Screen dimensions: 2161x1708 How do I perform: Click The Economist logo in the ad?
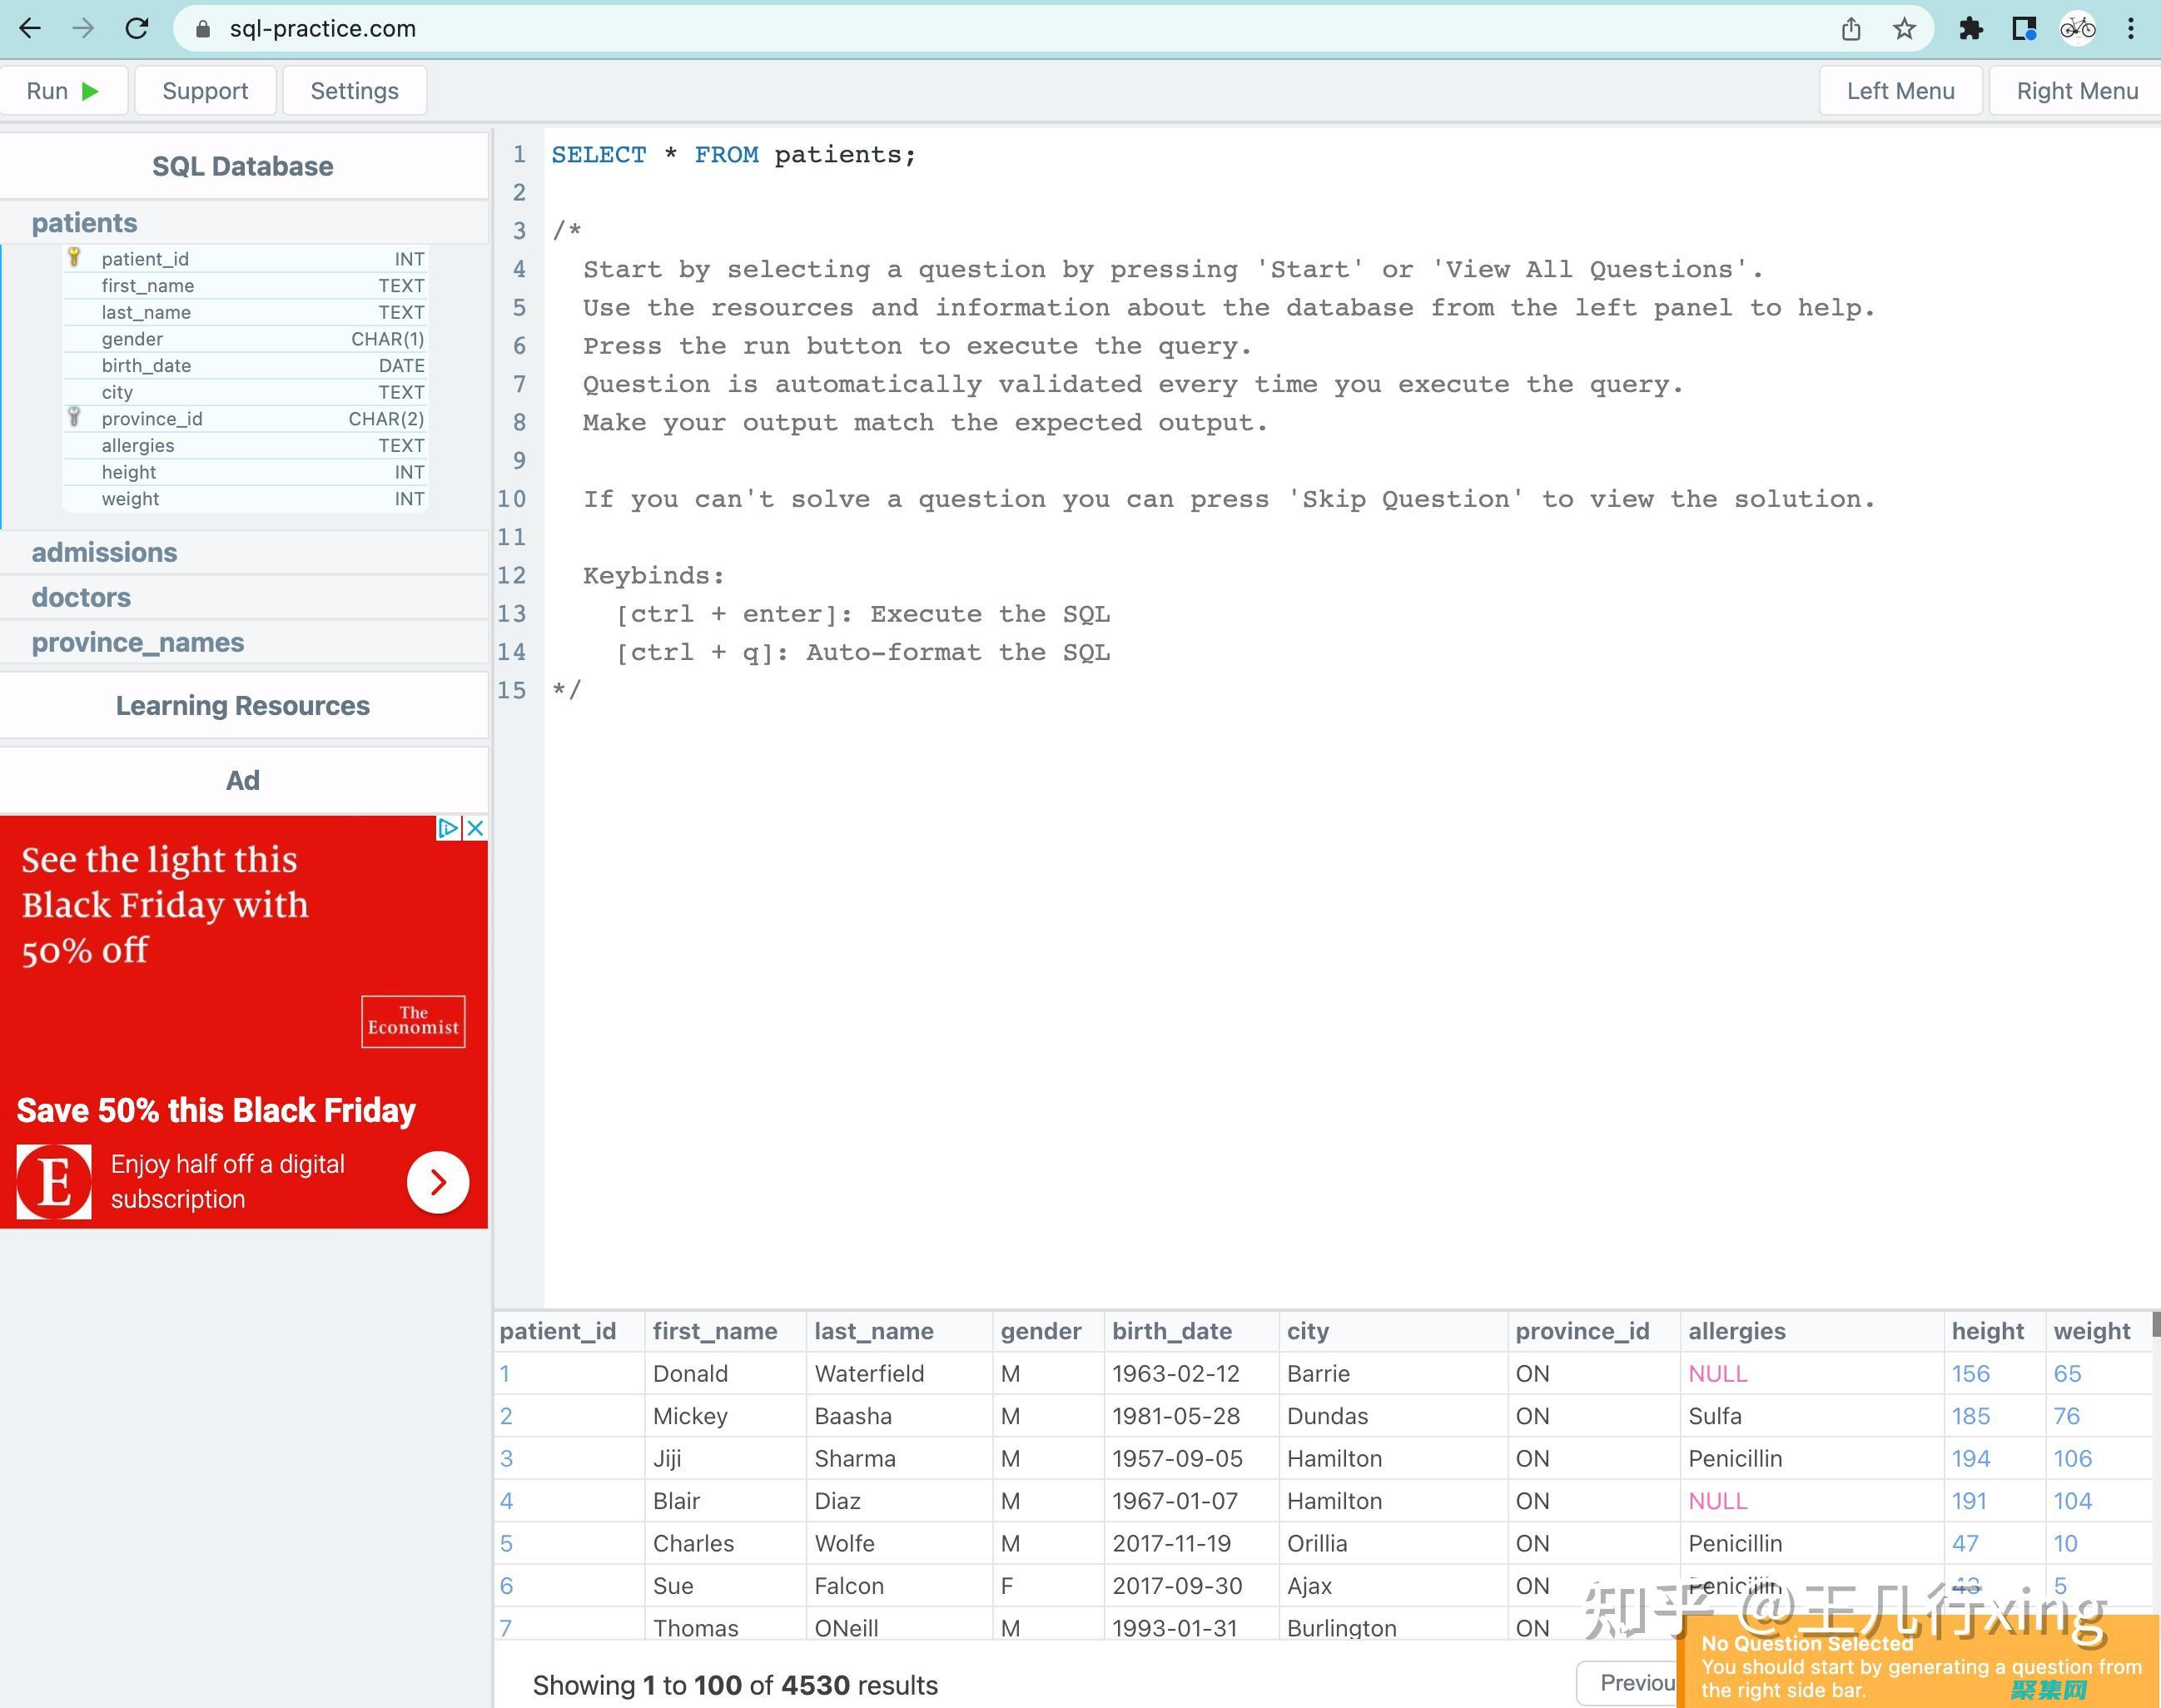[412, 1021]
